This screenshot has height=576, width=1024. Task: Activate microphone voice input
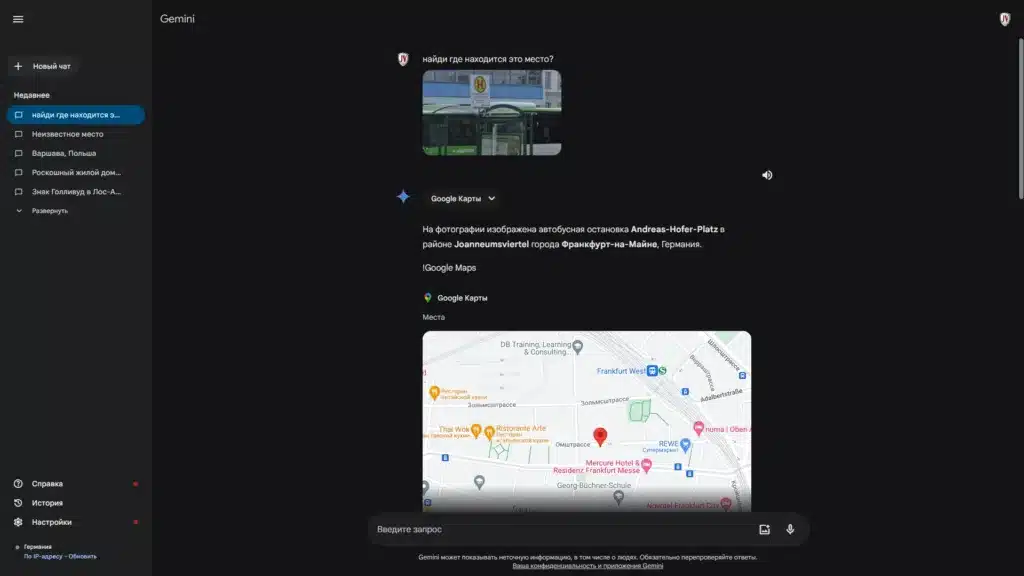(790, 530)
